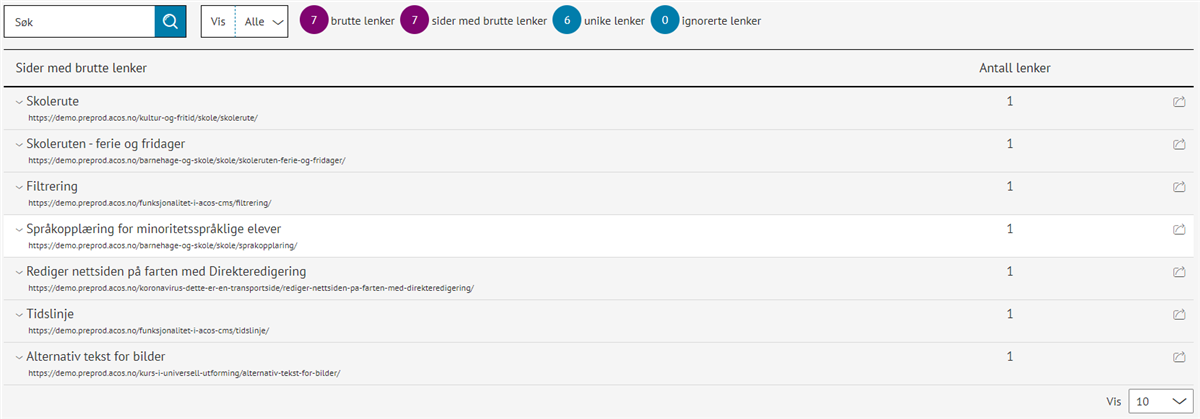Open the rows-per-page dropdown showing 10
Screen dimensions: 1200x419
(x=1158, y=401)
